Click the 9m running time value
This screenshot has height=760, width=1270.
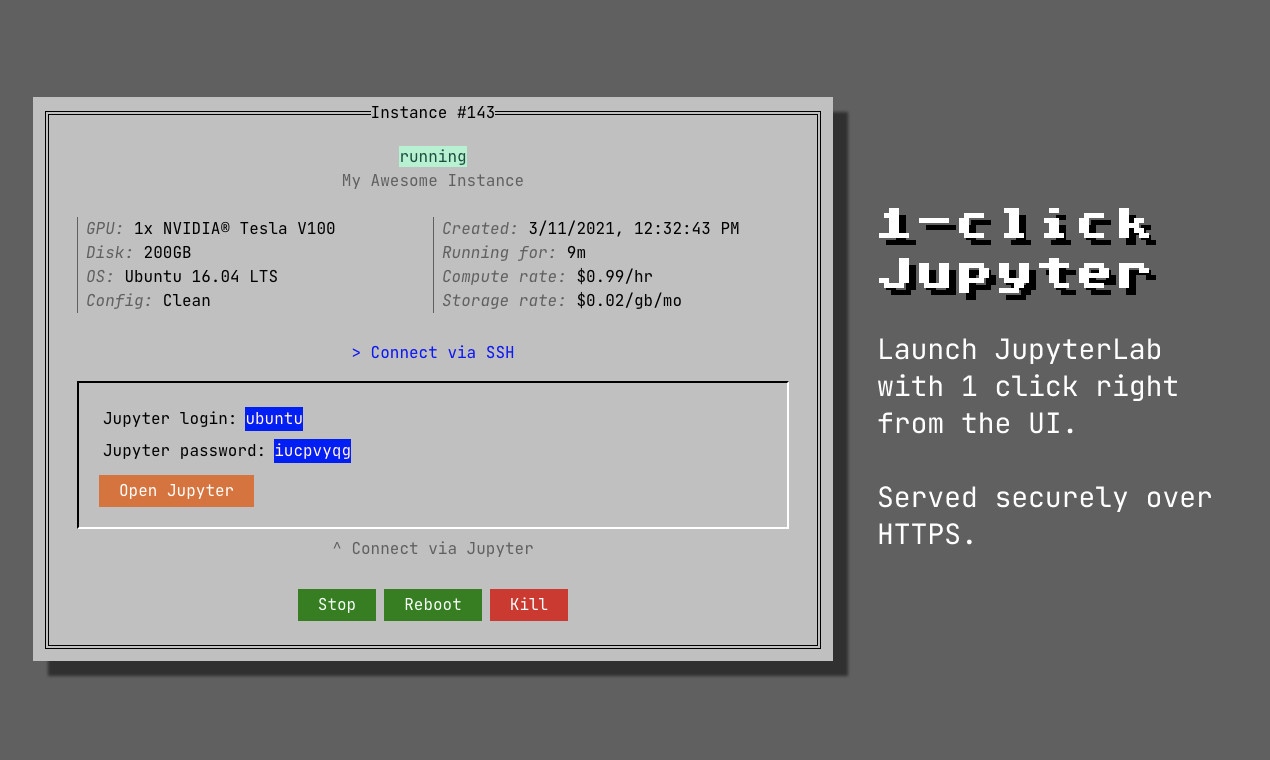[x=574, y=252]
